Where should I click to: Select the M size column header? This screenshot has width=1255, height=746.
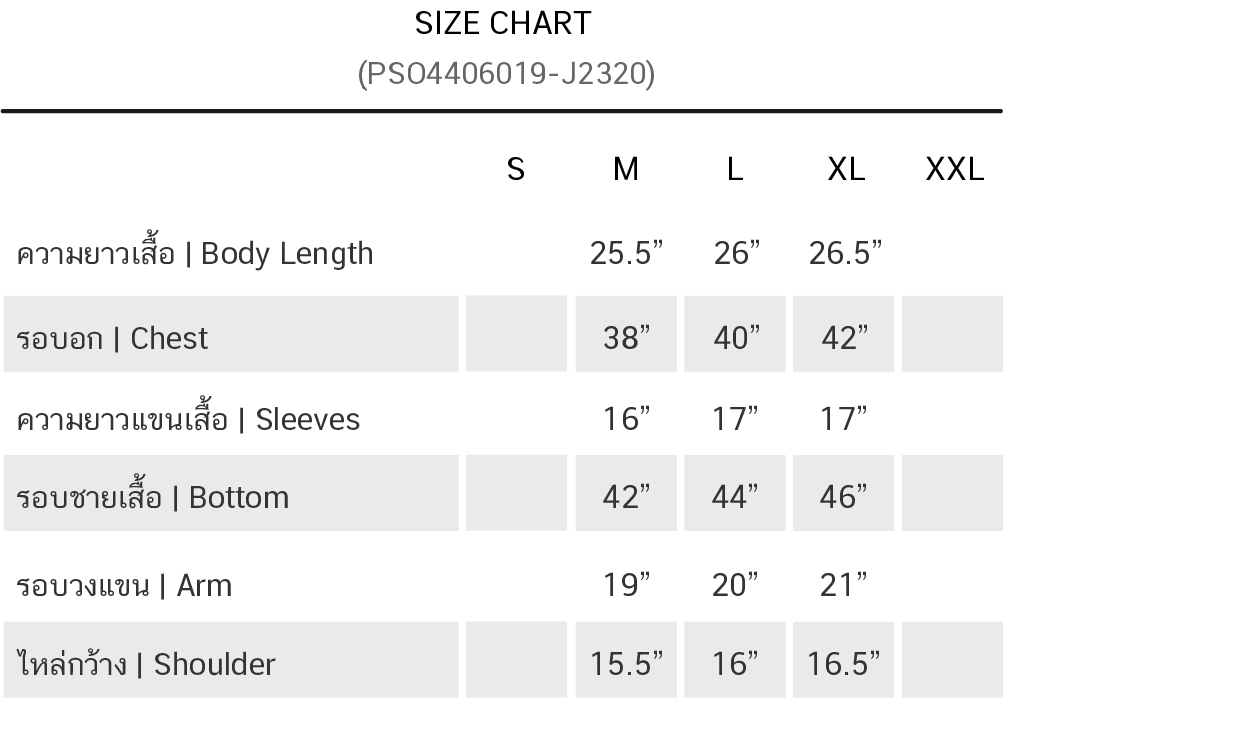(x=625, y=170)
